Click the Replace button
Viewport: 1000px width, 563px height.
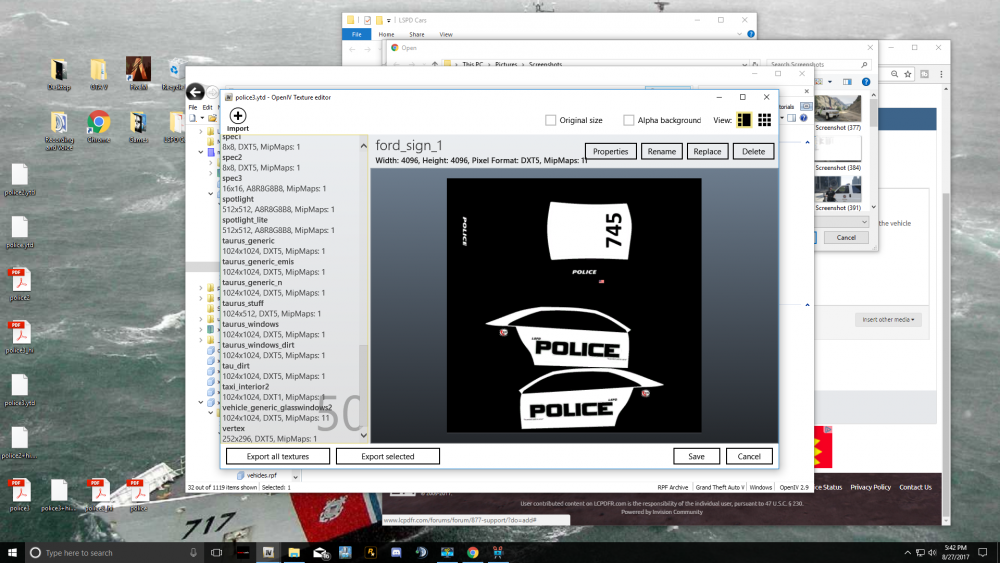(x=707, y=151)
